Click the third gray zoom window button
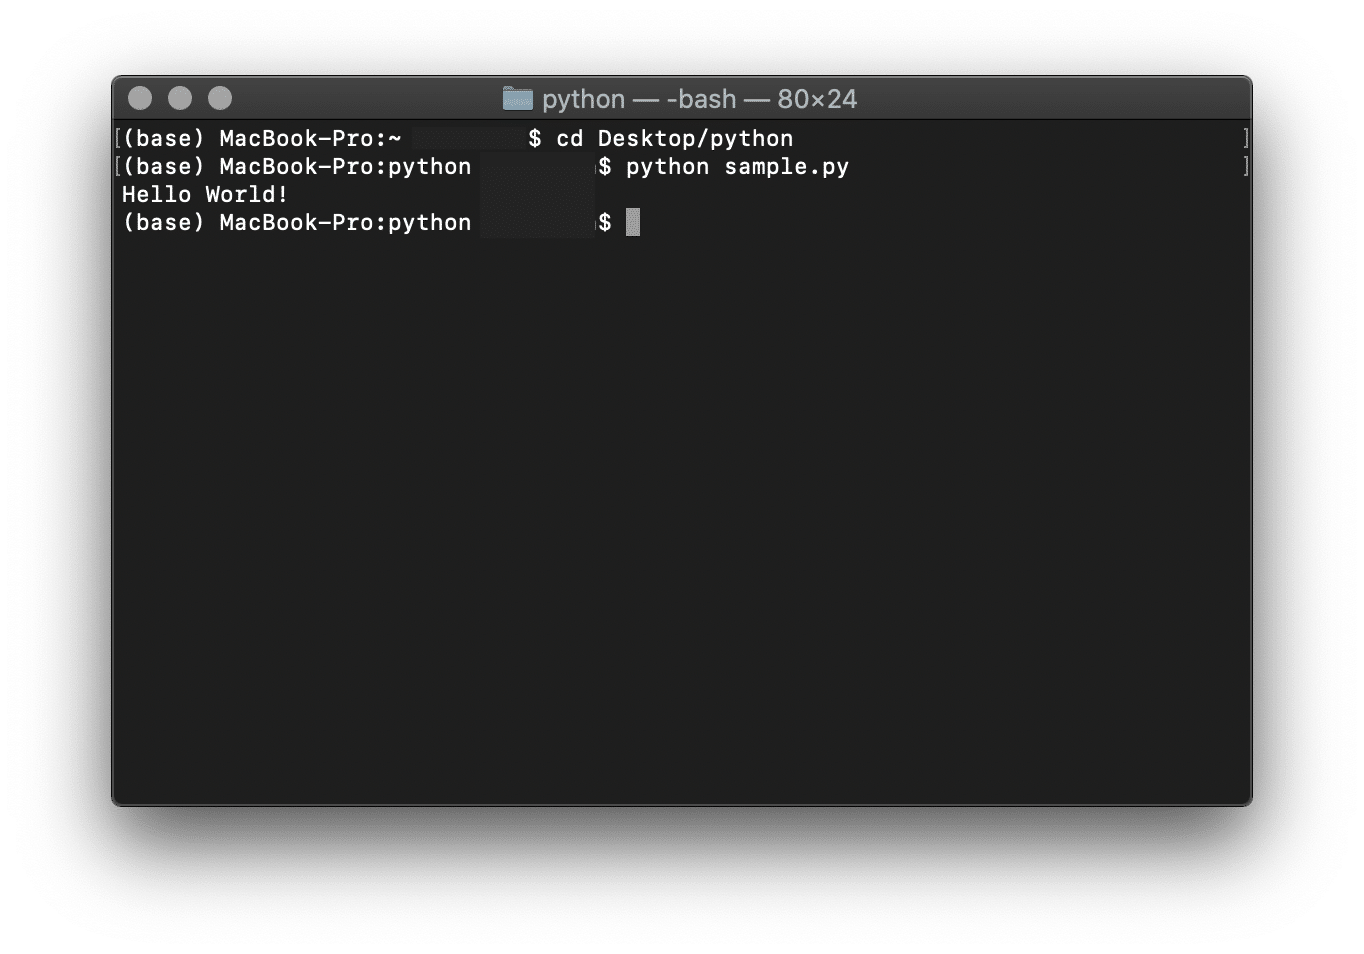1364x954 pixels. [220, 98]
